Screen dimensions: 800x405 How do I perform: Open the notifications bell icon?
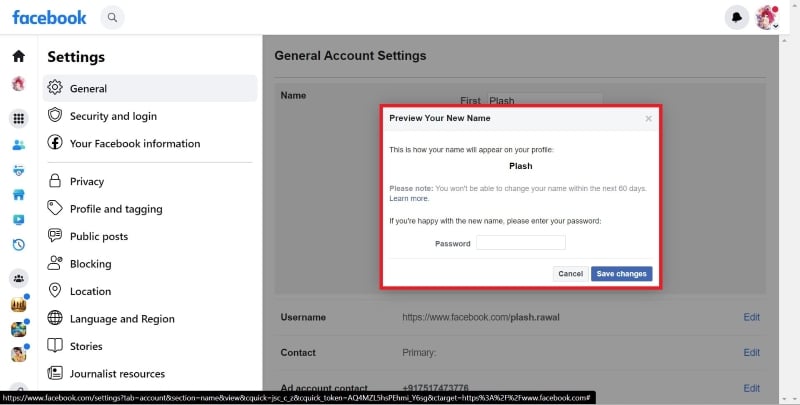point(737,18)
